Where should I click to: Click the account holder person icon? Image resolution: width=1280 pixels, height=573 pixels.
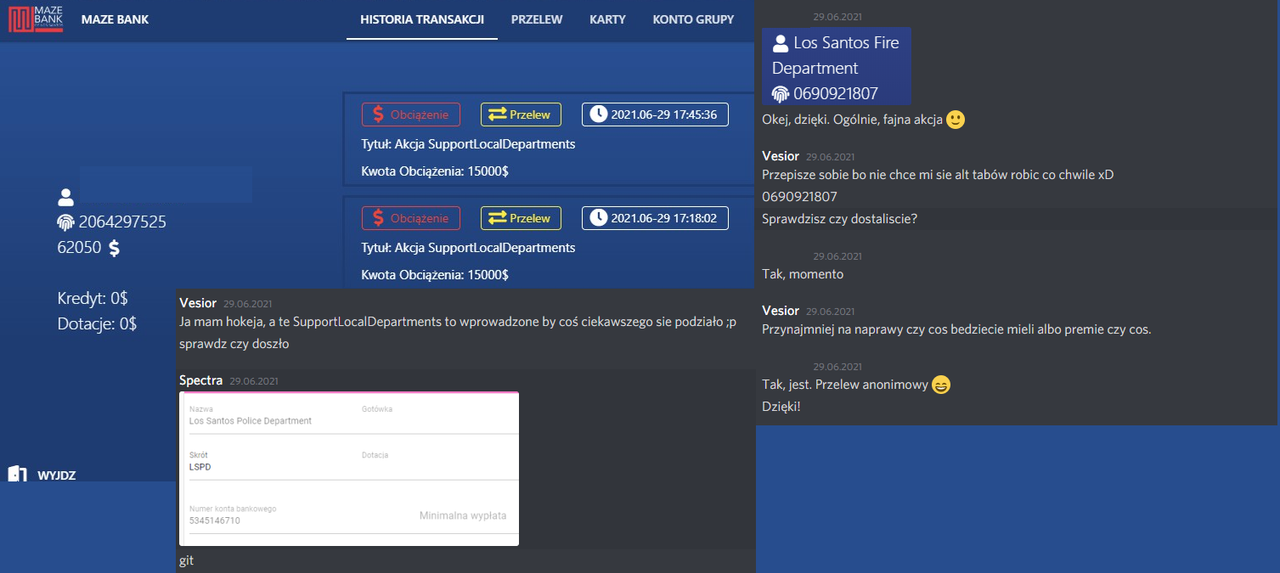click(66, 197)
